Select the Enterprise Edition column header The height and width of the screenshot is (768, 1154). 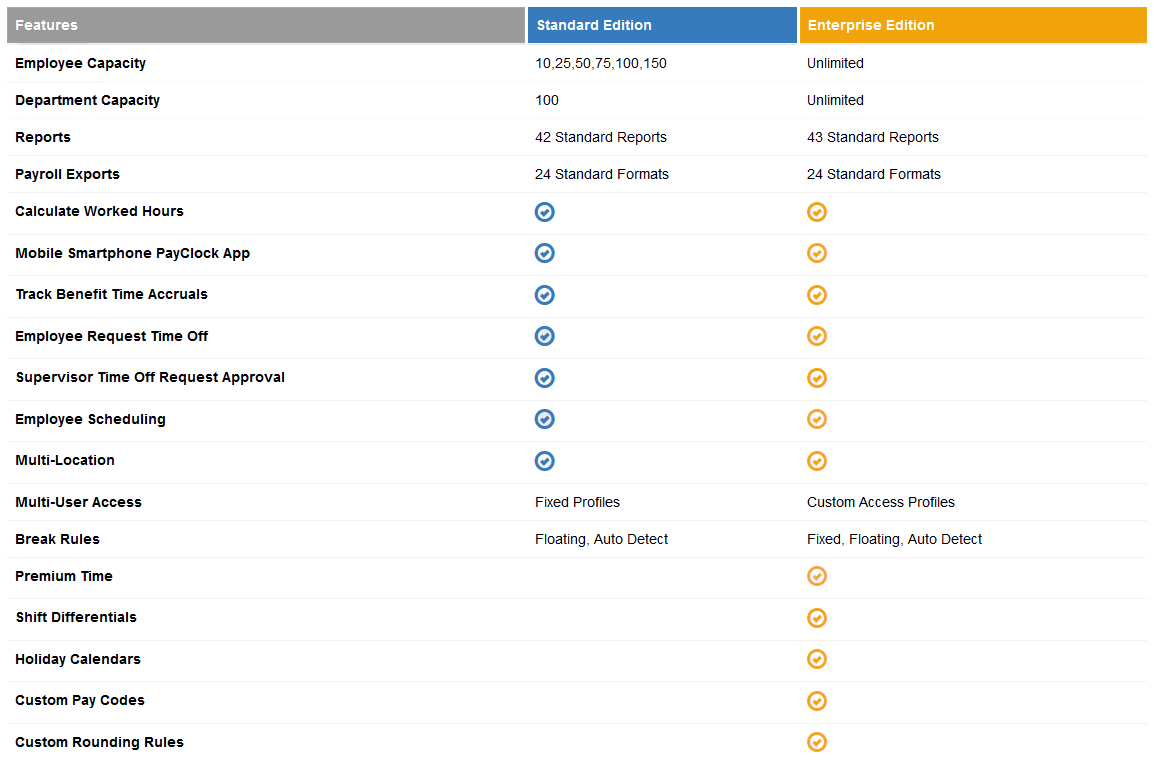pyautogui.click(x=973, y=25)
